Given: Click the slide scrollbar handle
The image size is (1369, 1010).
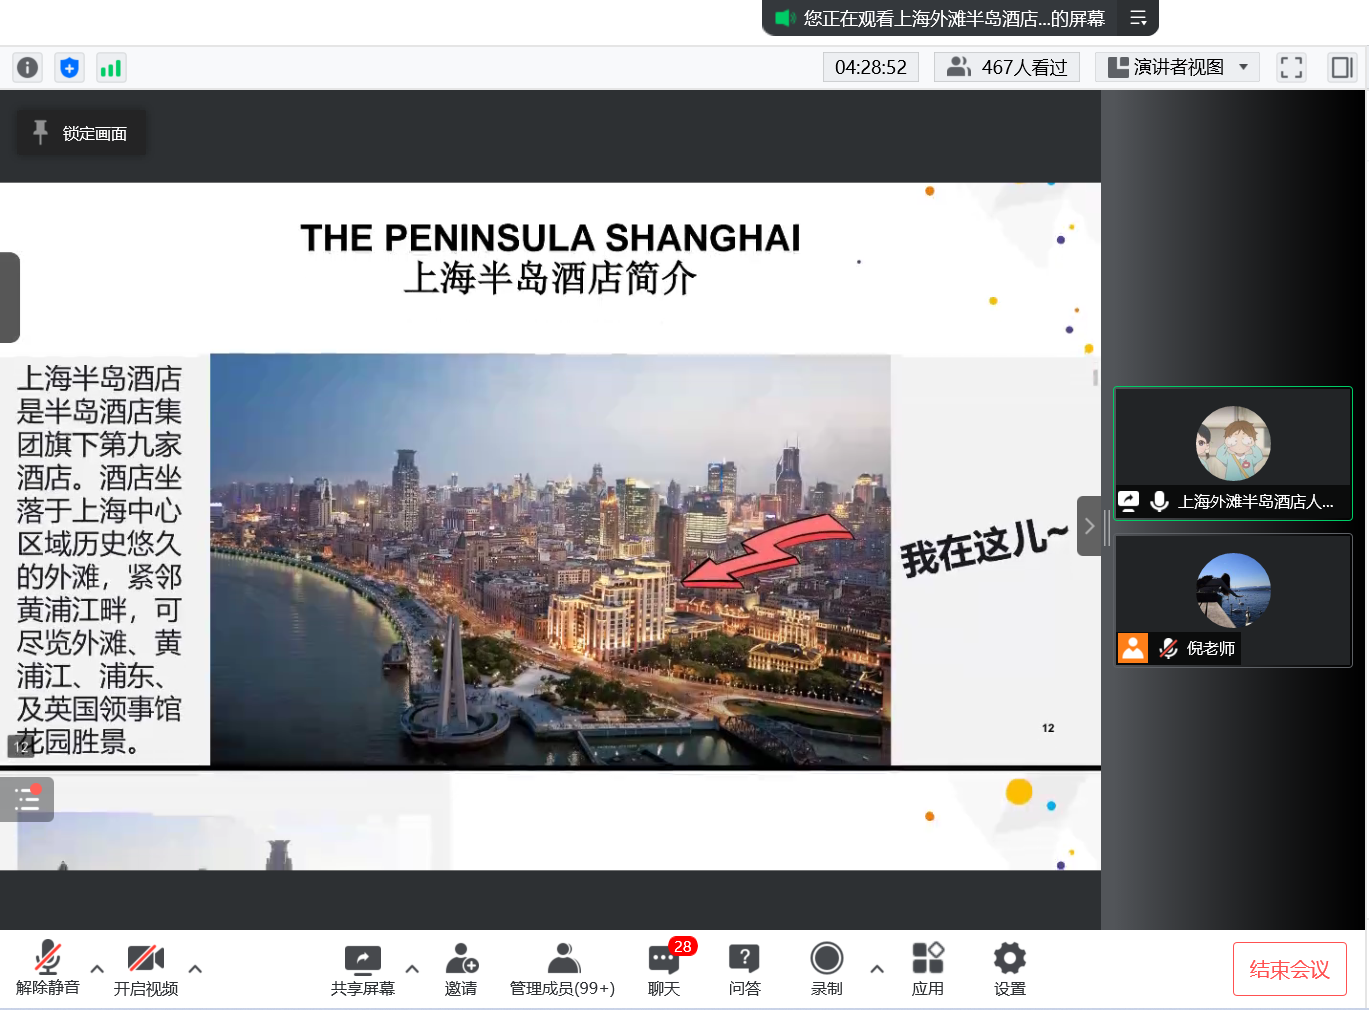Looking at the screenshot, I should 1096,377.
